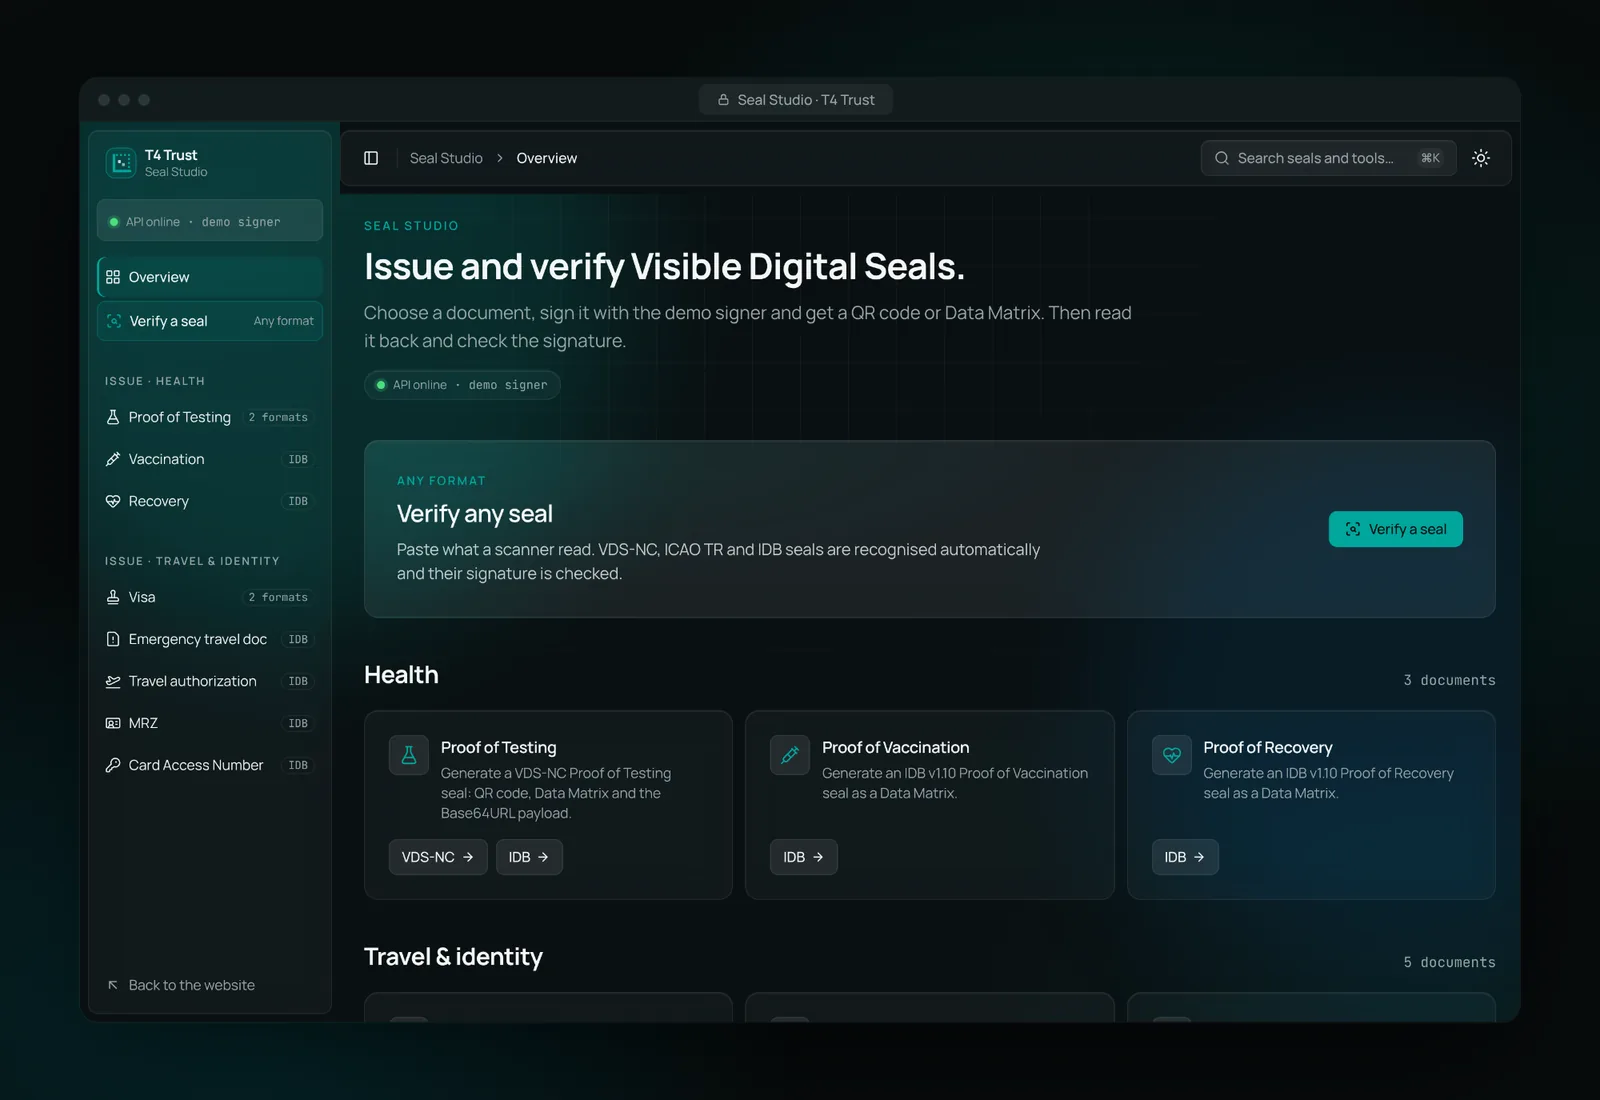Viewport: 1600px width, 1100px height.
Task: Open Emergency travel doc in the sidebar
Action: click(x=210, y=639)
